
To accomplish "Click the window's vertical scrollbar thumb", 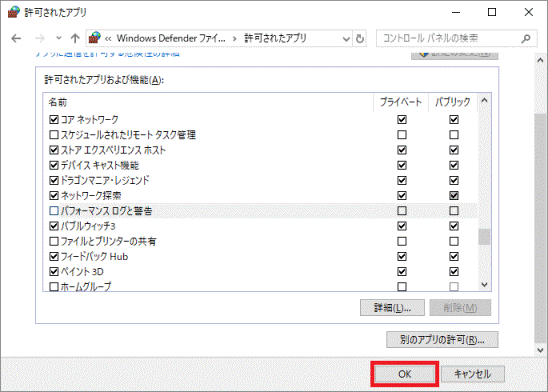I will click(540, 228).
